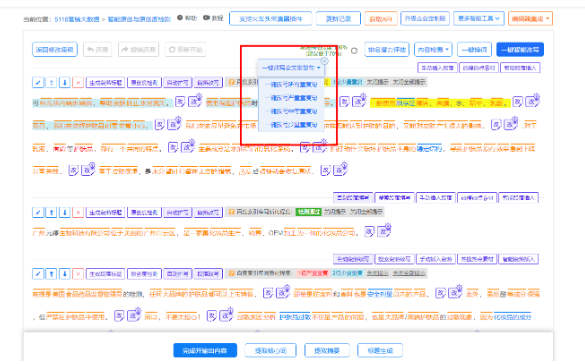Click the smart-rewrite bulb icon after the 广州 company sentence
This screenshot has width=585, height=364.
(x=384, y=230)
